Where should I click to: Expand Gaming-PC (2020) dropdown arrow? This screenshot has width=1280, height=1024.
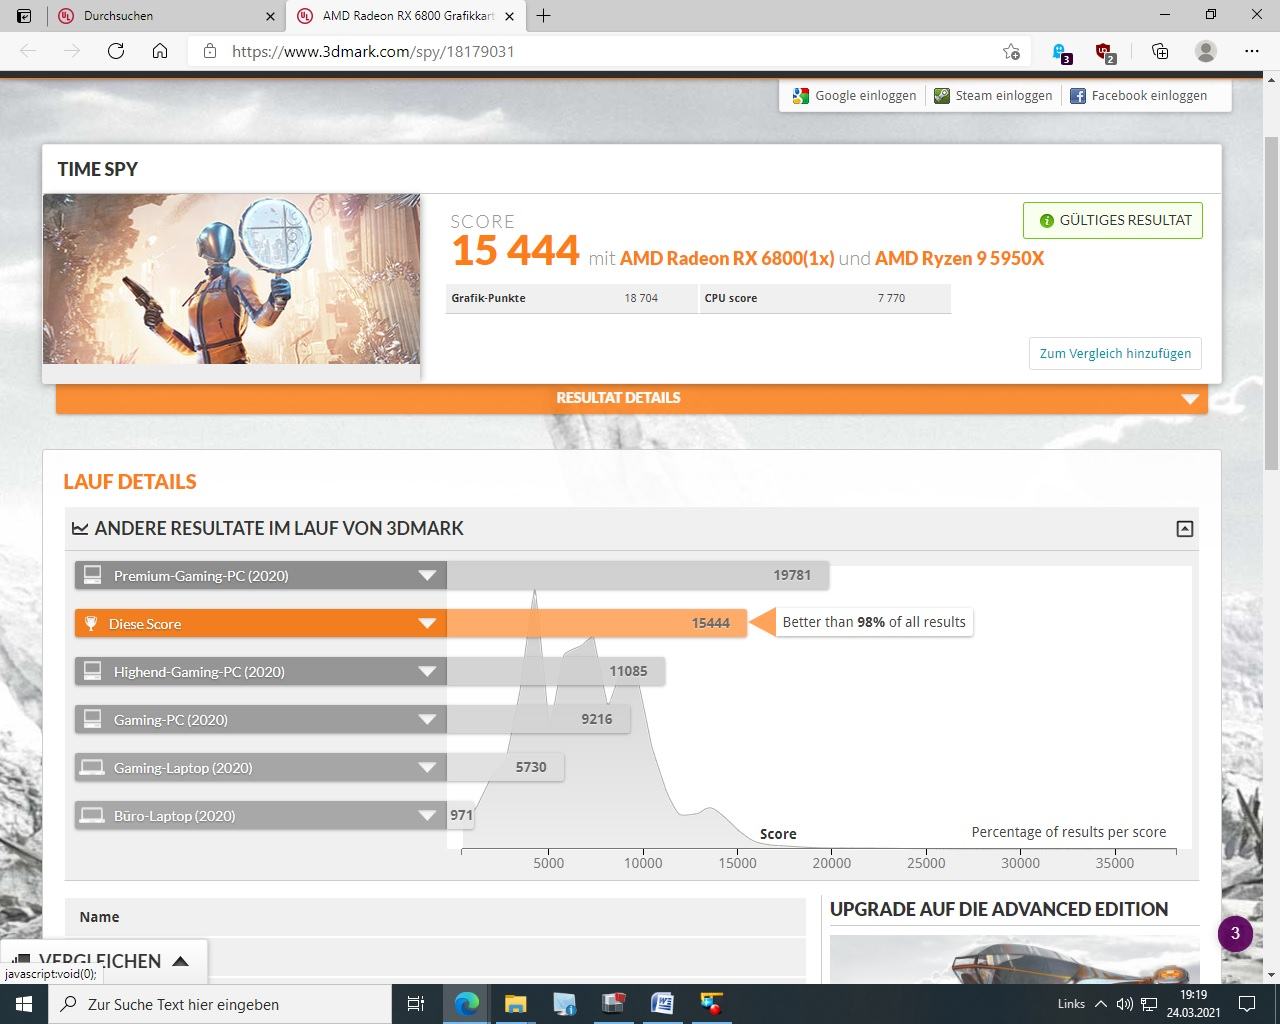427,719
